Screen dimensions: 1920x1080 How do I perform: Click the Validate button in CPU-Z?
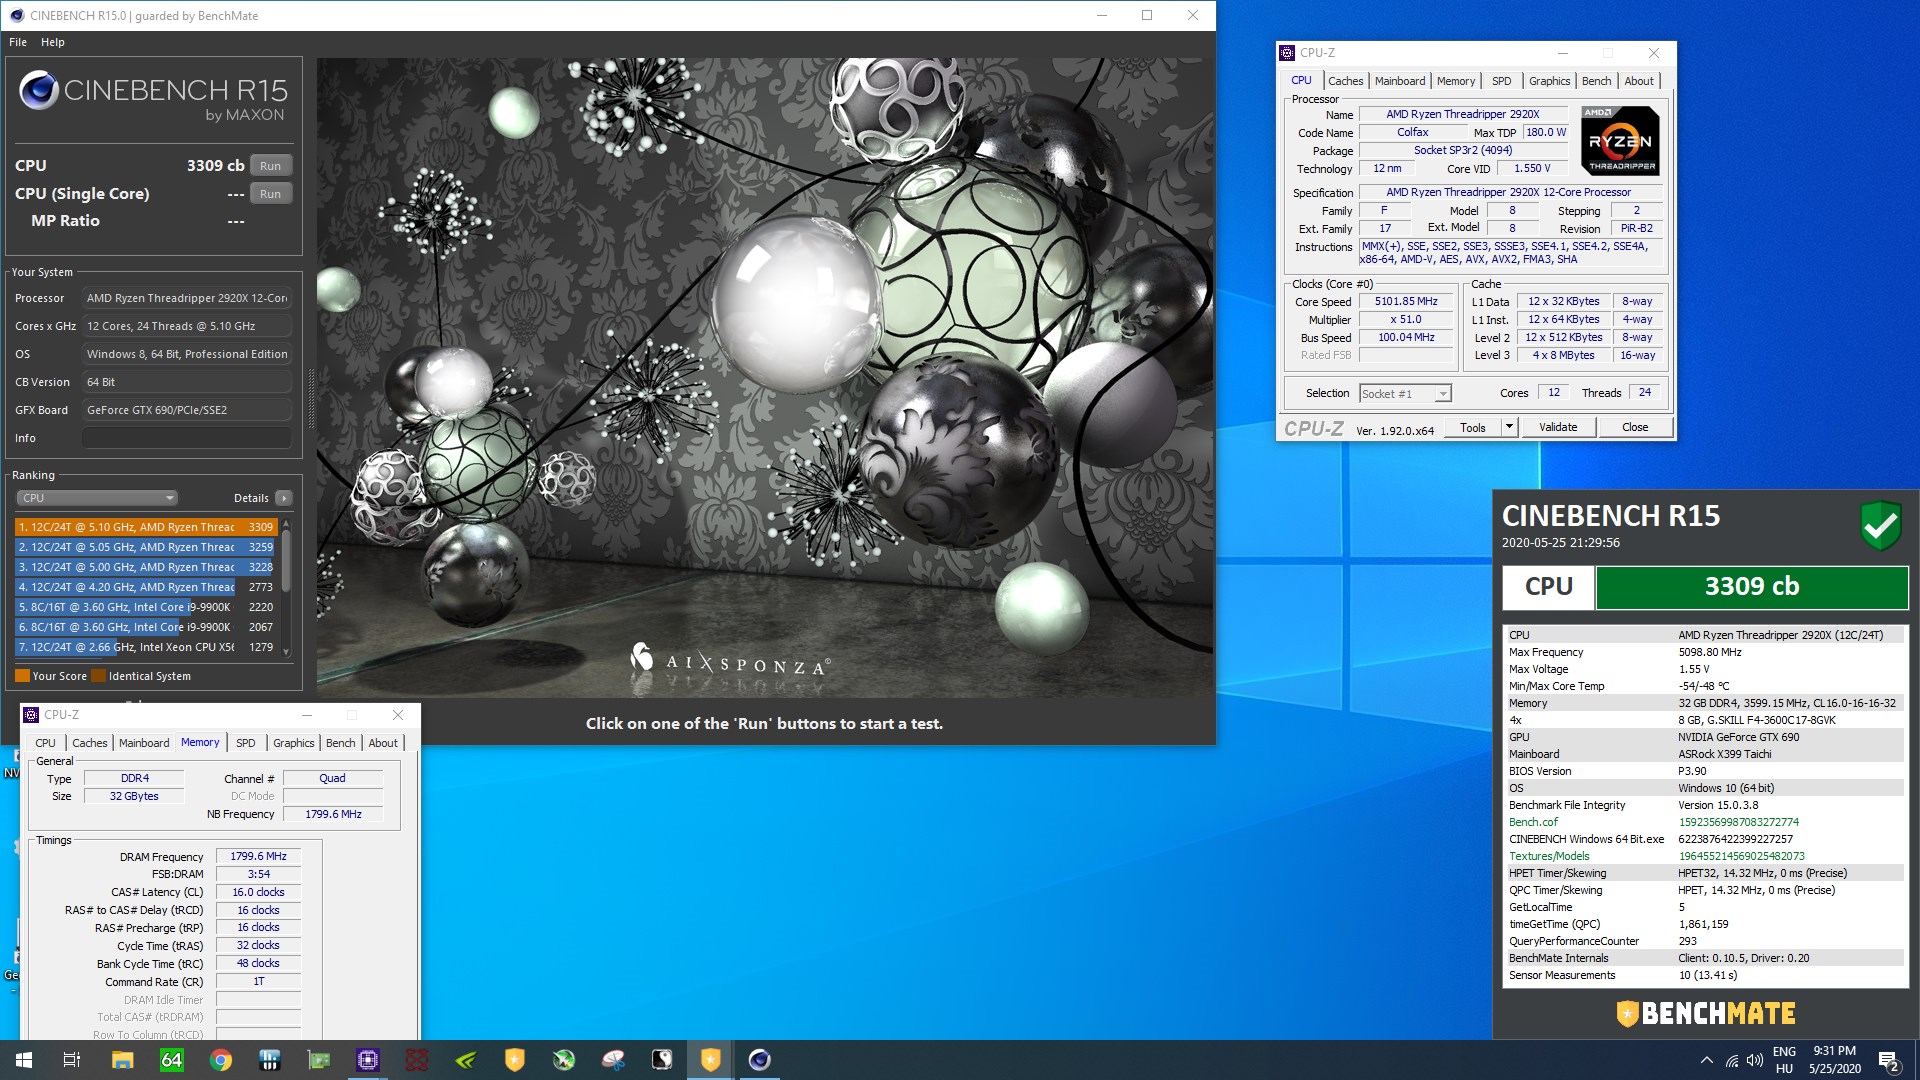pos(1557,427)
